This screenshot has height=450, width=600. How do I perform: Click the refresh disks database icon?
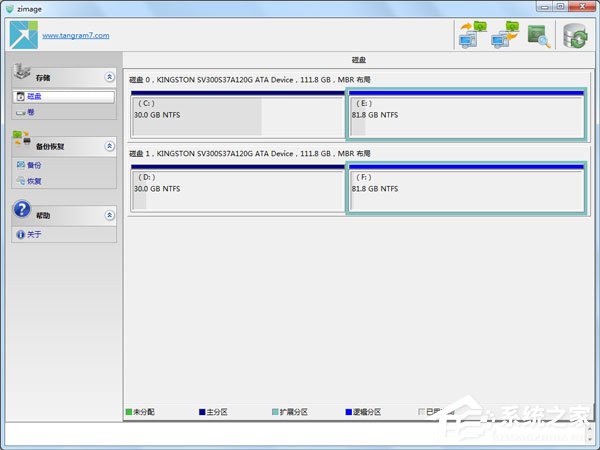[574, 35]
